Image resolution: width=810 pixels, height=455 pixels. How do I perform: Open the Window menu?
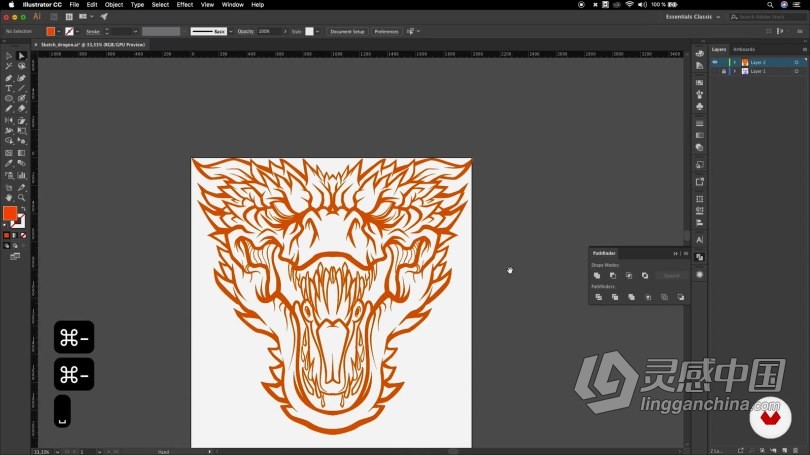(x=232, y=5)
